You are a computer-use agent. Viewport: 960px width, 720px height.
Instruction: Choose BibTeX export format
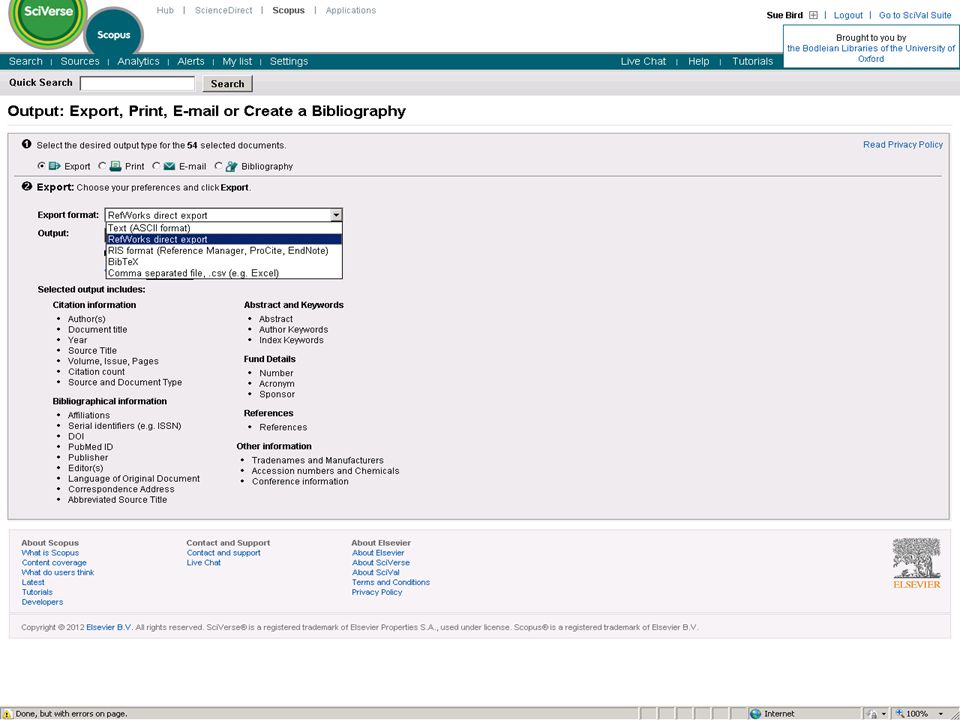tap(224, 261)
